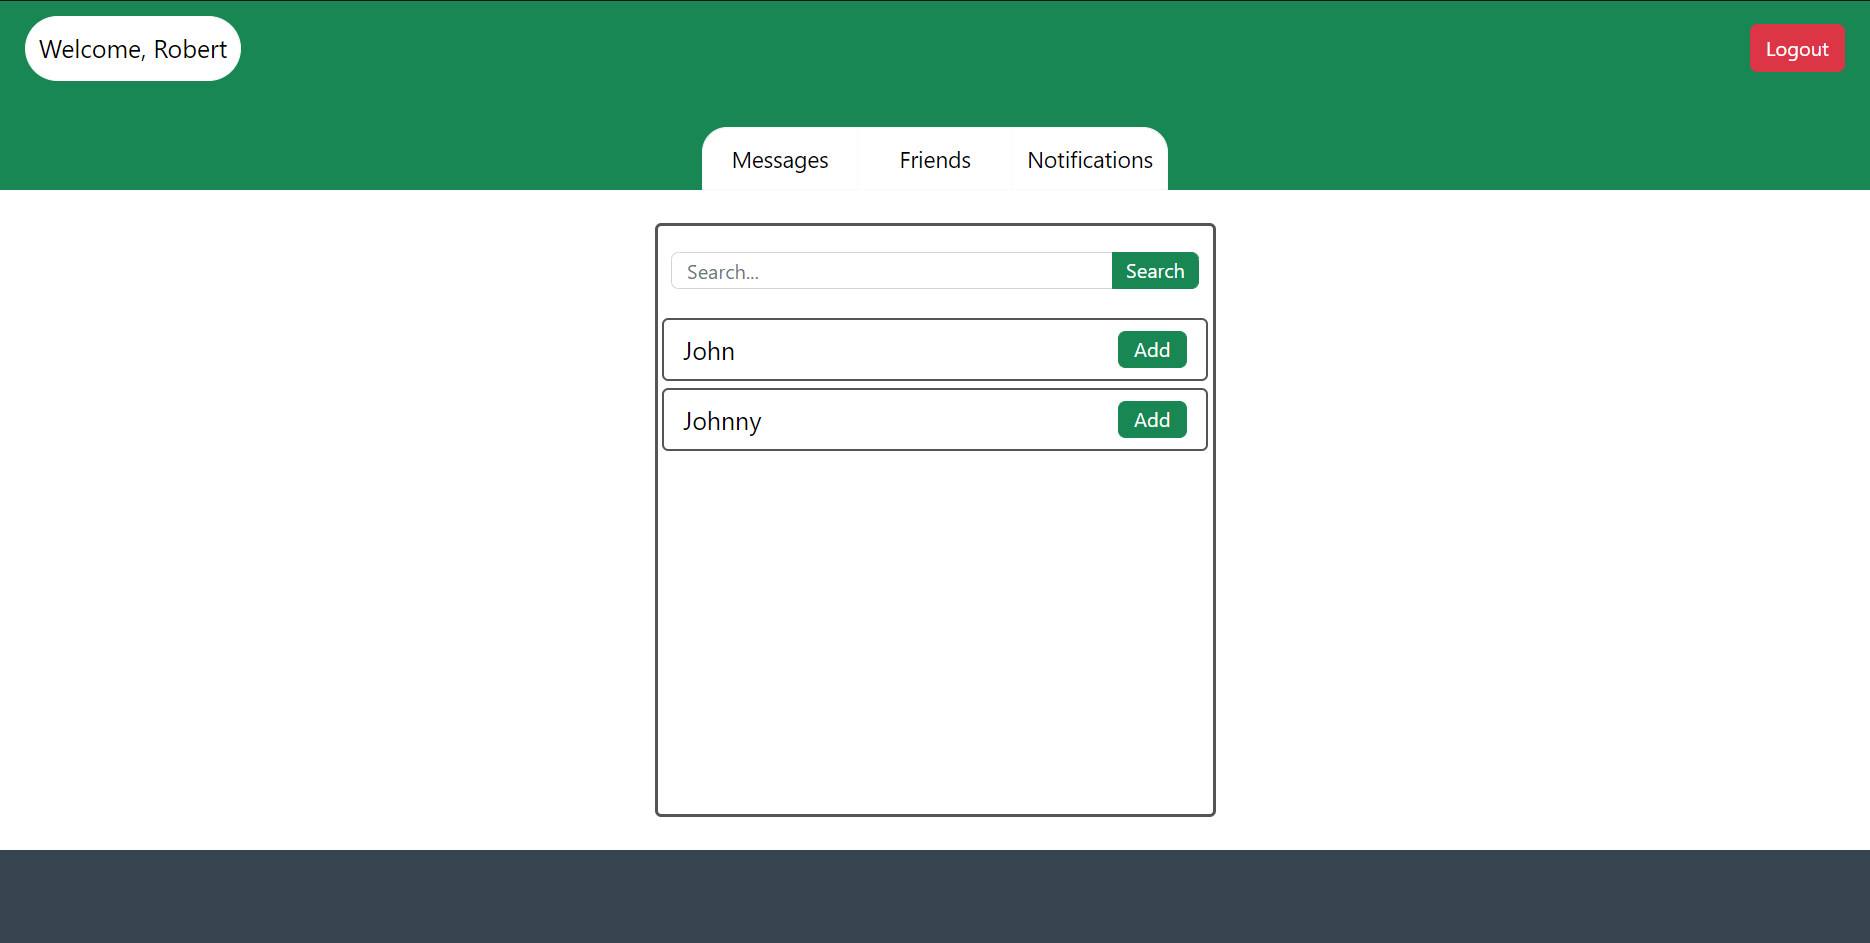Click the Add button next to John
The height and width of the screenshot is (943, 1870).
1151,349
